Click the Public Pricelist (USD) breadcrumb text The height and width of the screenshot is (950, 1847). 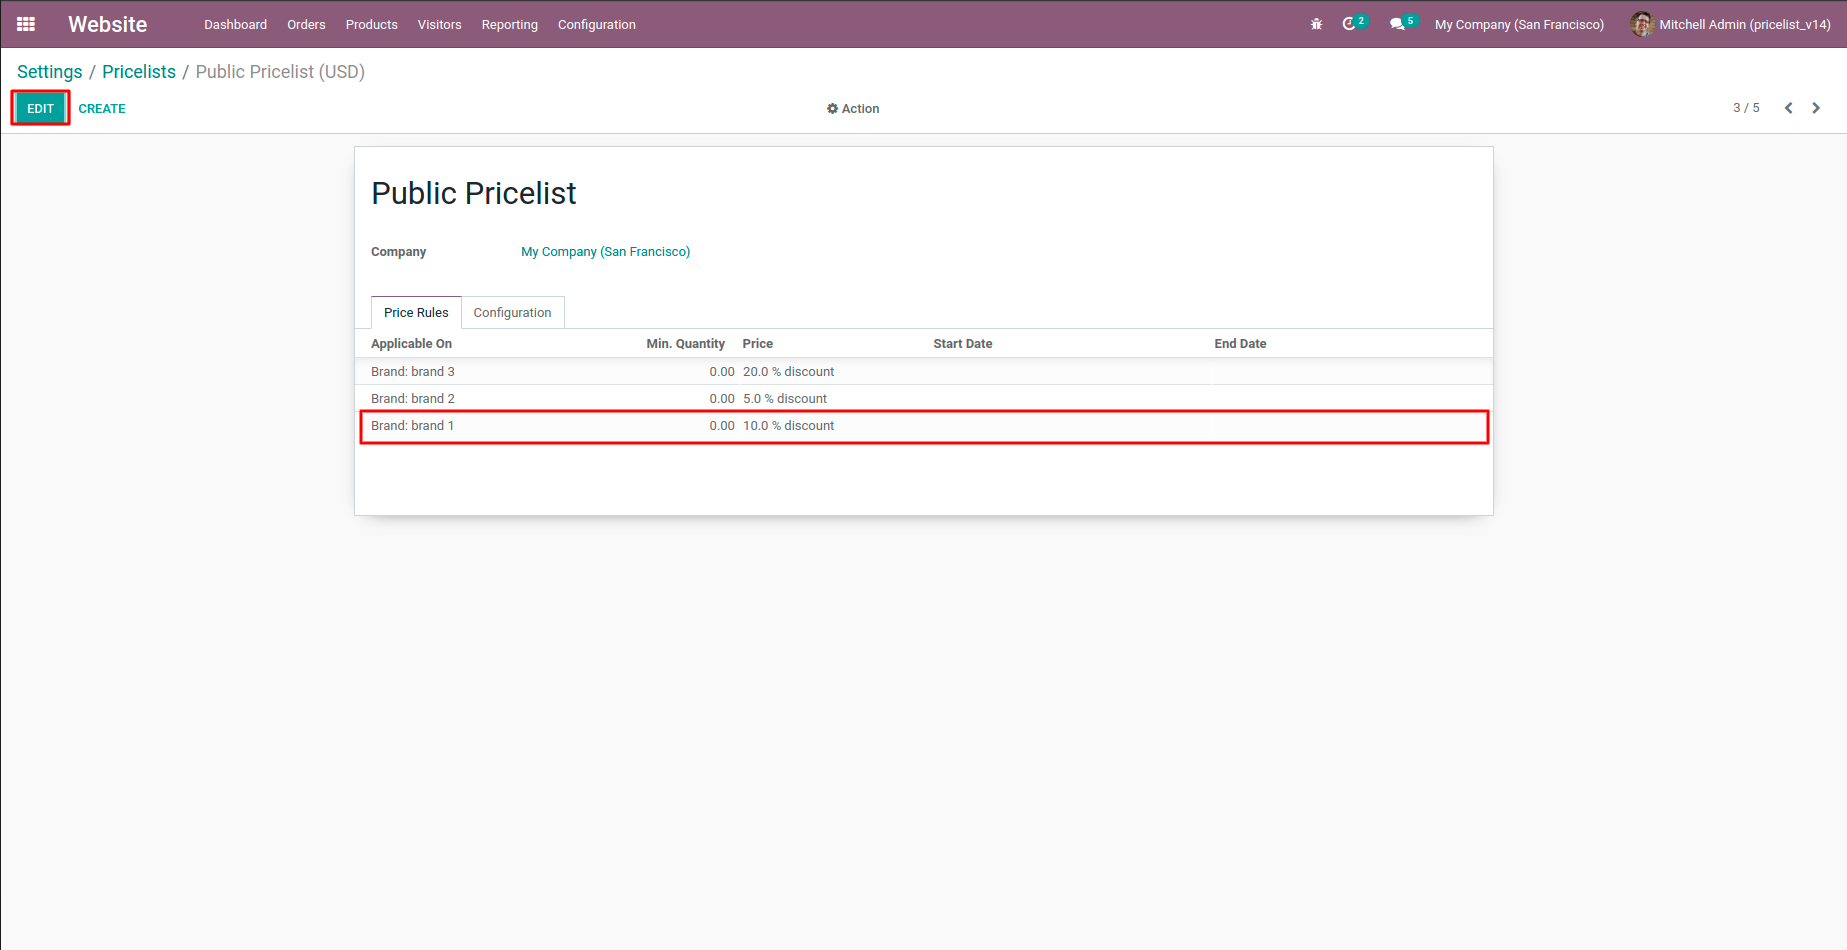pyautogui.click(x=280, y=72)
